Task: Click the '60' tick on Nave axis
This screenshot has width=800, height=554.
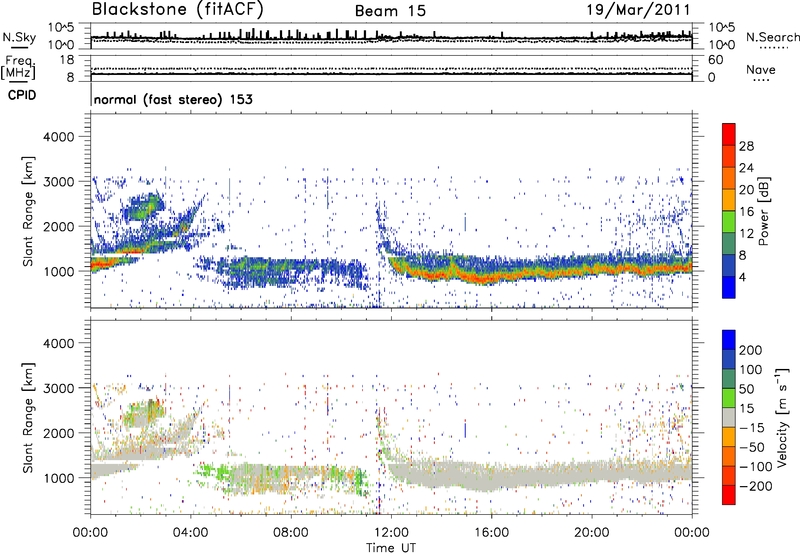Action: point(716,60)
